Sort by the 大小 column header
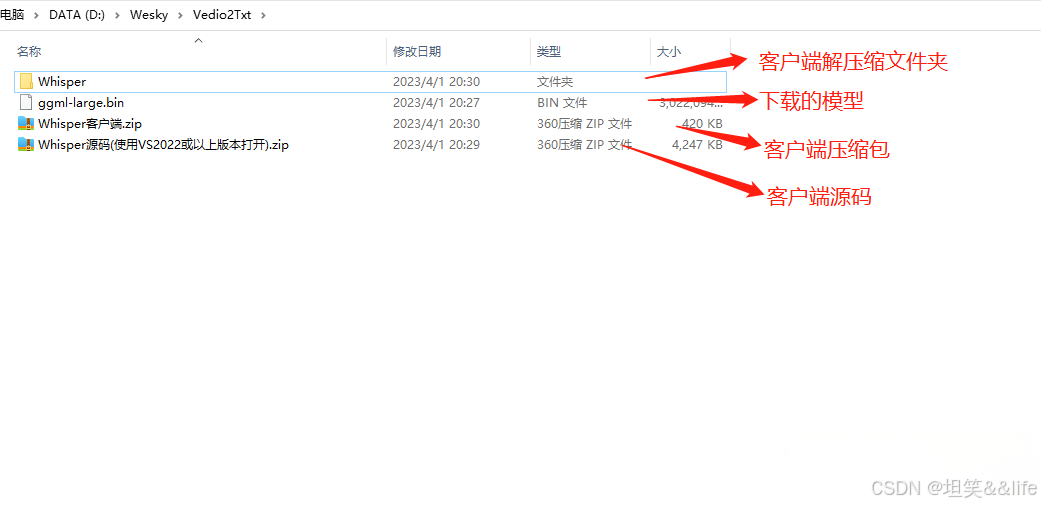Viewport: 1041px width, 506px height. (x=669, y=51)
